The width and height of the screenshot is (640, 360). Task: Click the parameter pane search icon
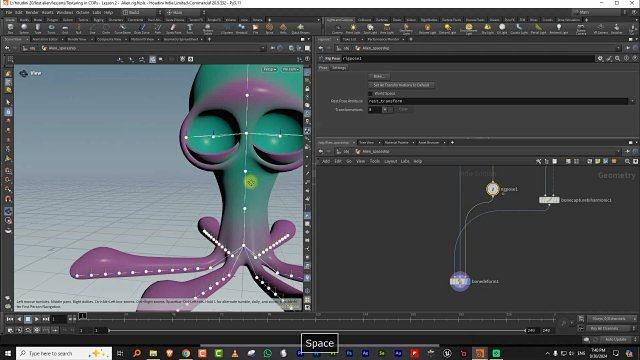click(x=618, y=58)
